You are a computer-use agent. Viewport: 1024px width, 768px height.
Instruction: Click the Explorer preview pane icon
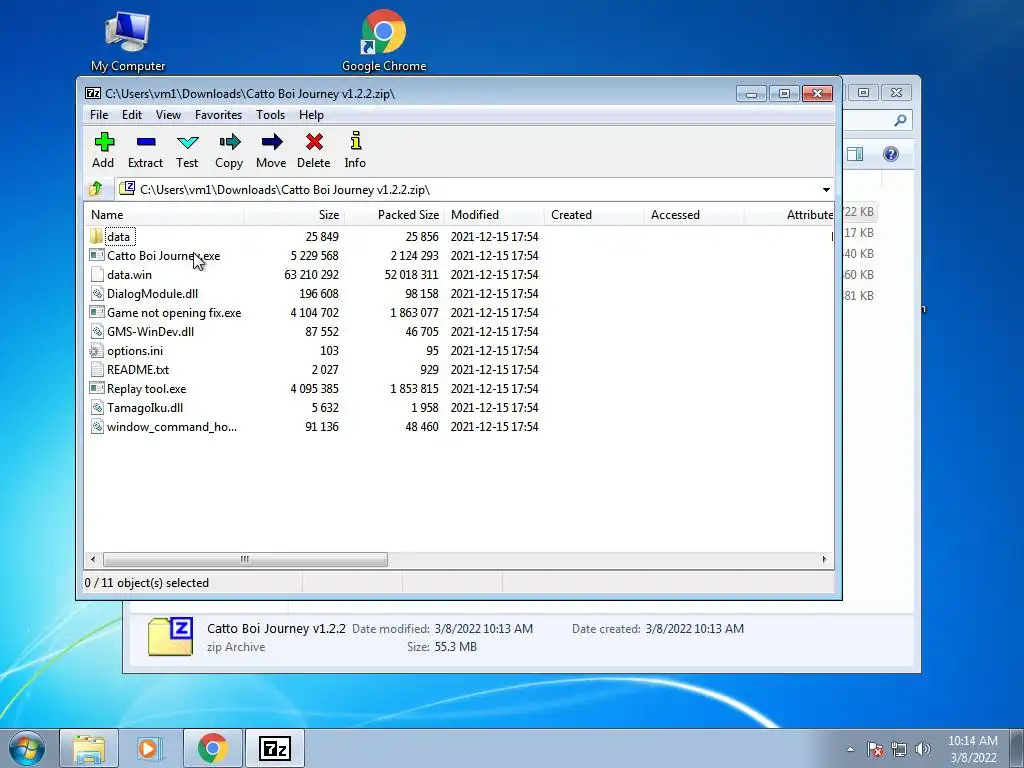tap(855, 154)
